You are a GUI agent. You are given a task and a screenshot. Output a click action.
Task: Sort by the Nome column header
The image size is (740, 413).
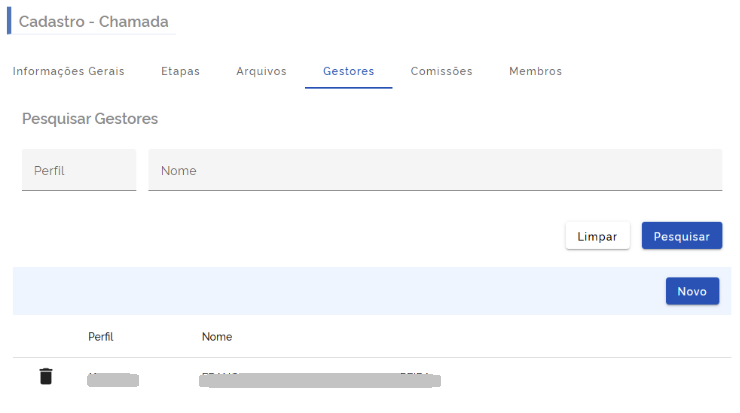coord(217,337)
